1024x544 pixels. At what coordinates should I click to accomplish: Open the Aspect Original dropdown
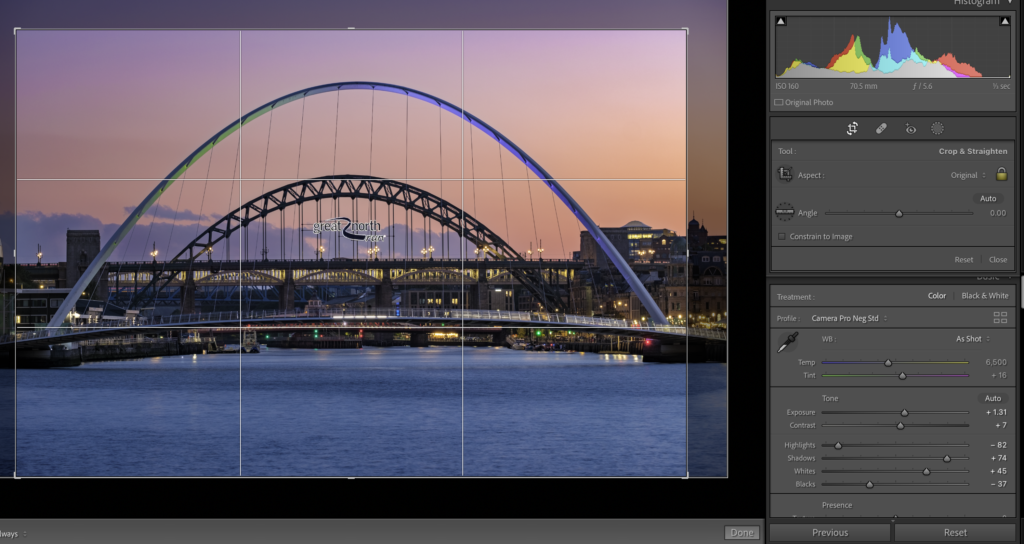click(x=968, y=175)
